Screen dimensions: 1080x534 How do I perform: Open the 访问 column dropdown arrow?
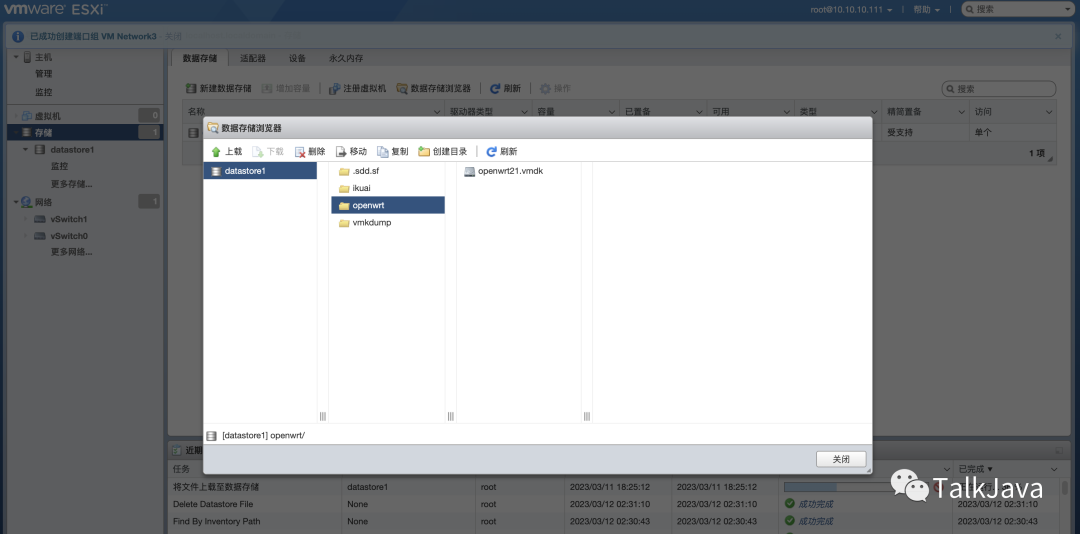(1049, 112)
